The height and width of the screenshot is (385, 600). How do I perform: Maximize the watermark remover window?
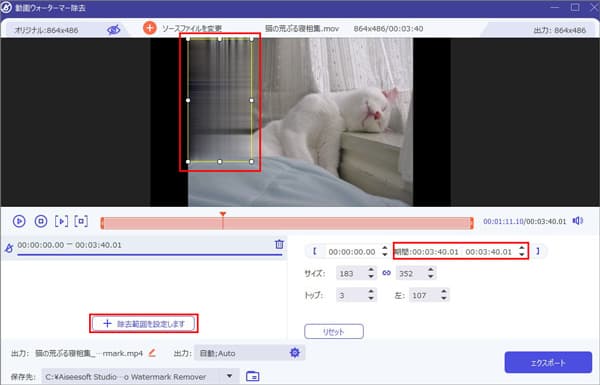[575, 7]
